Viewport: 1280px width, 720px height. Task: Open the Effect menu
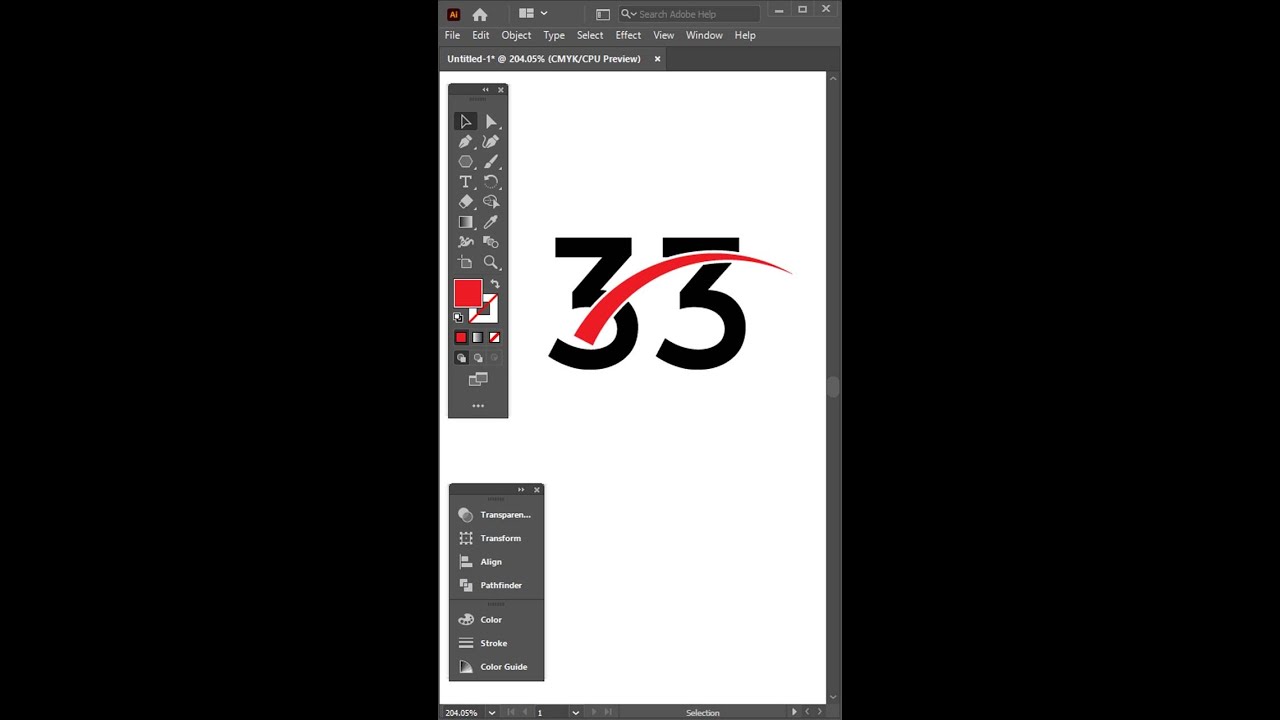pyautogui.click(x=628, y=35)
